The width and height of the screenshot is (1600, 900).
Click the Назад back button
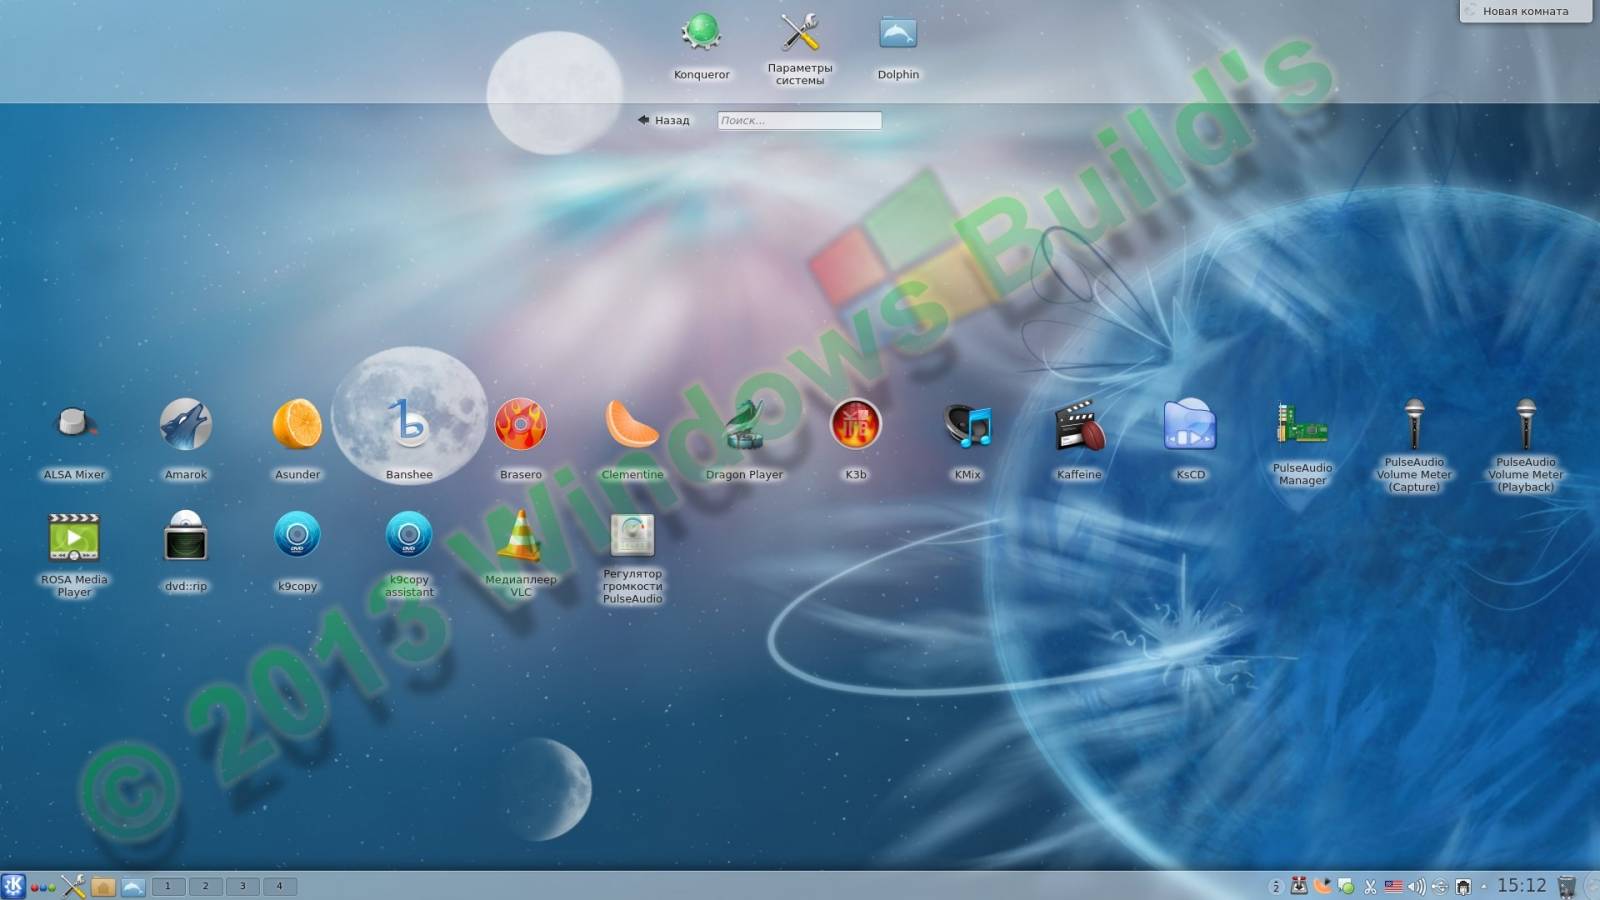pos(664,120)
